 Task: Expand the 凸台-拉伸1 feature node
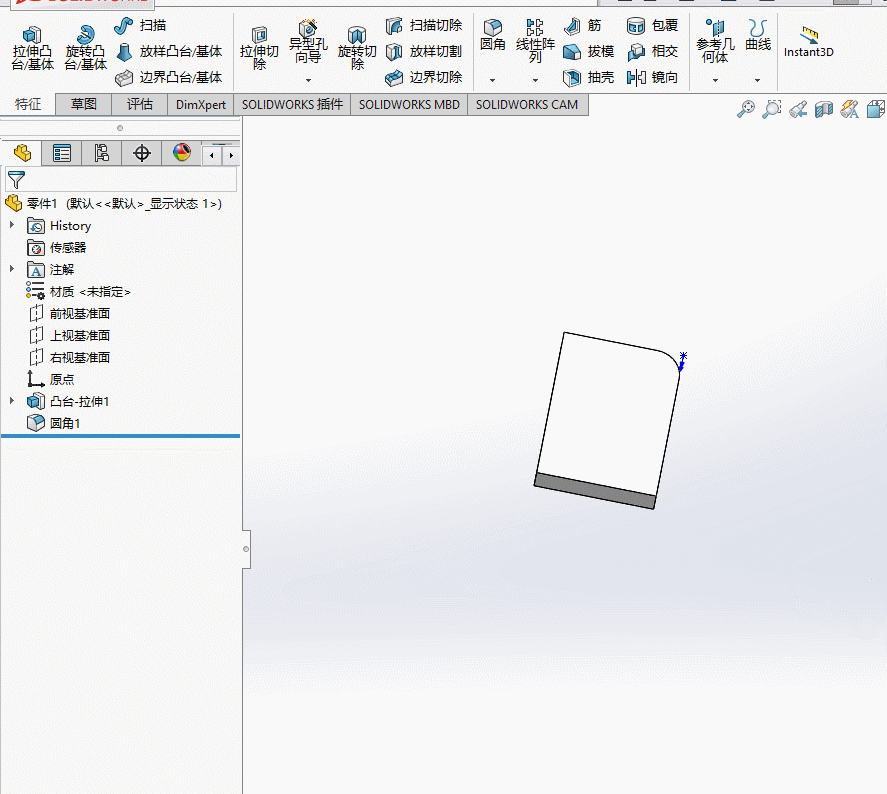tap(12, 401)
